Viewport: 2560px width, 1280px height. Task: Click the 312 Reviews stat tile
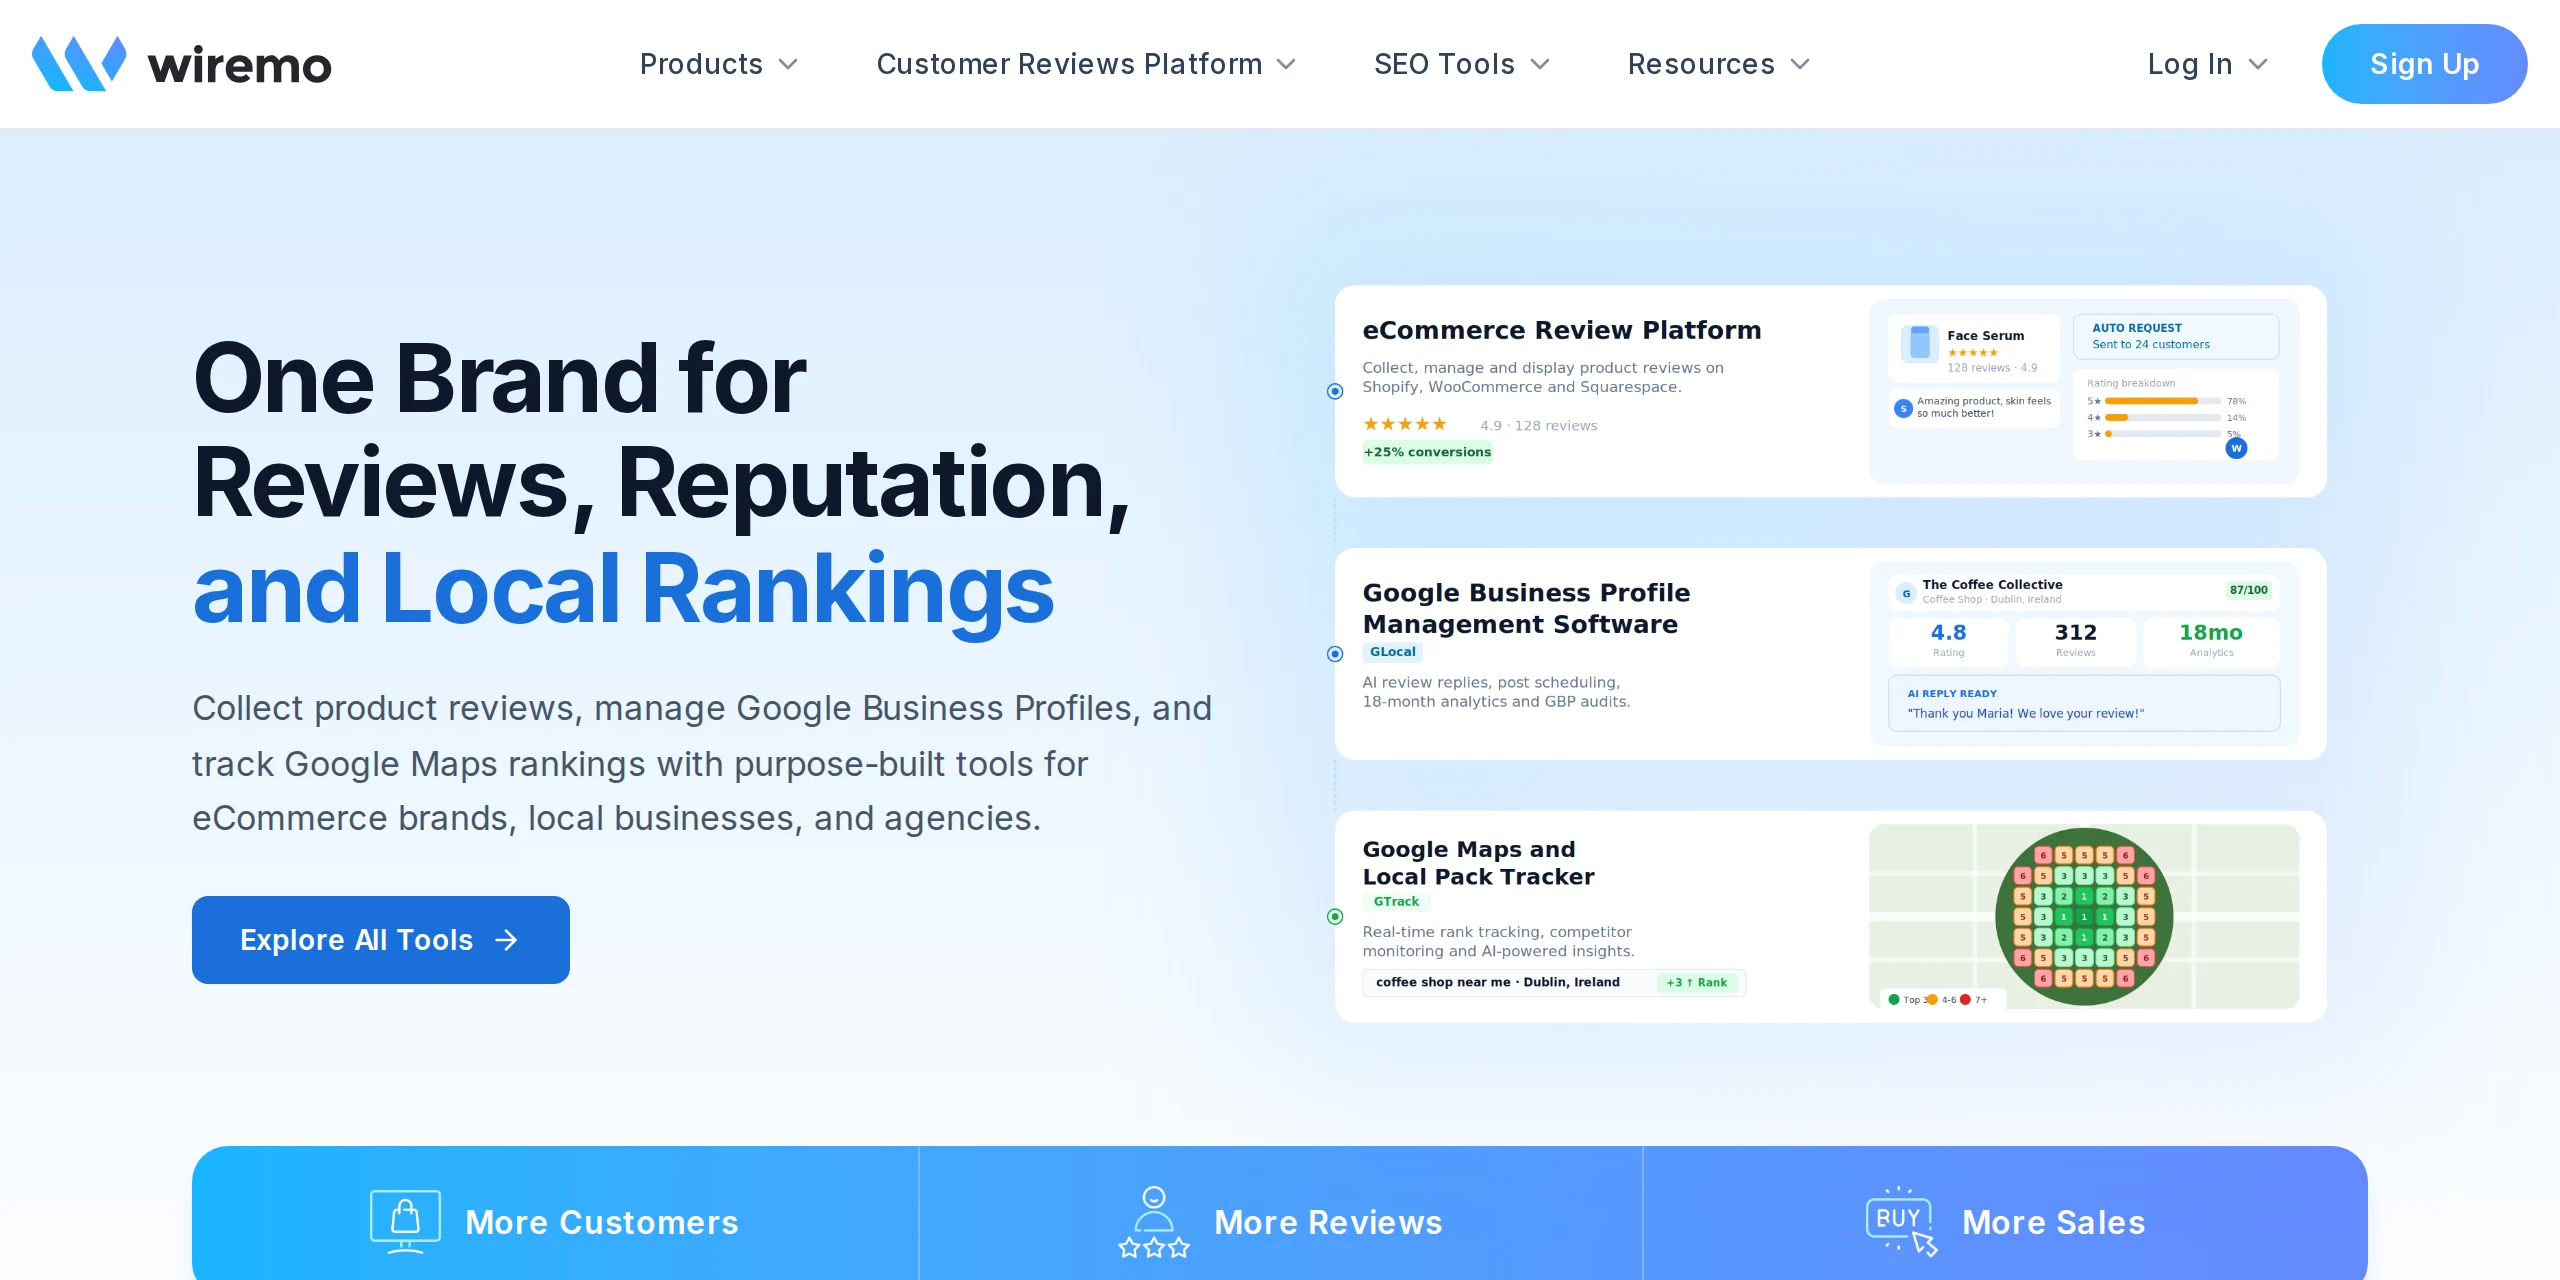pos(2075,641)
